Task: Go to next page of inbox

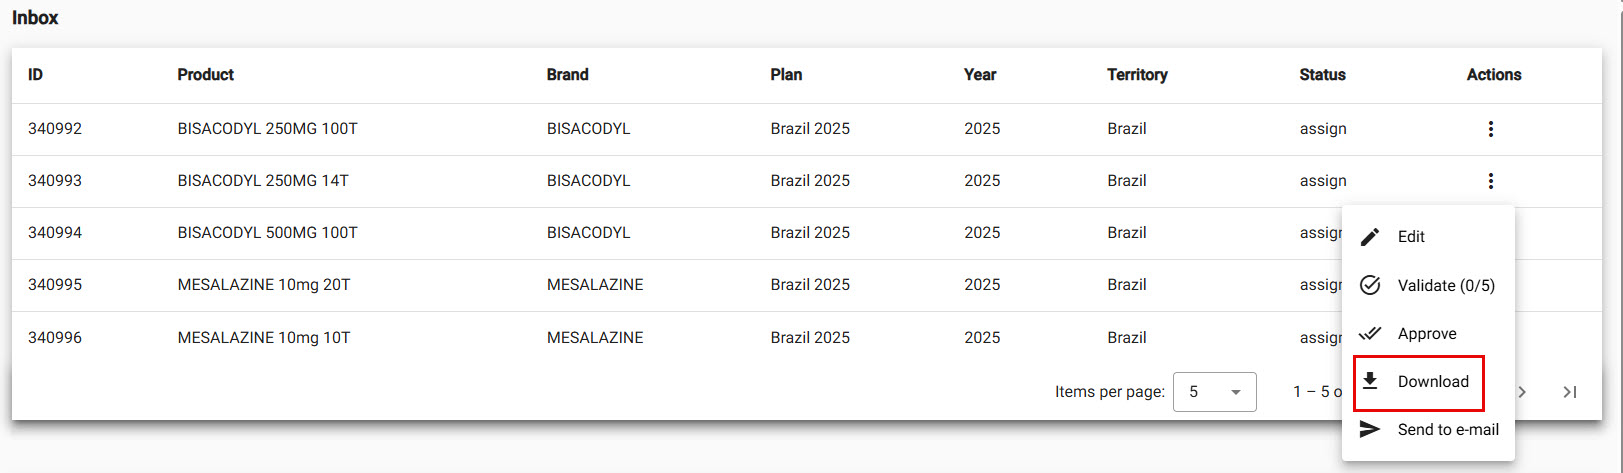Action: click(x=1522, y=392)
